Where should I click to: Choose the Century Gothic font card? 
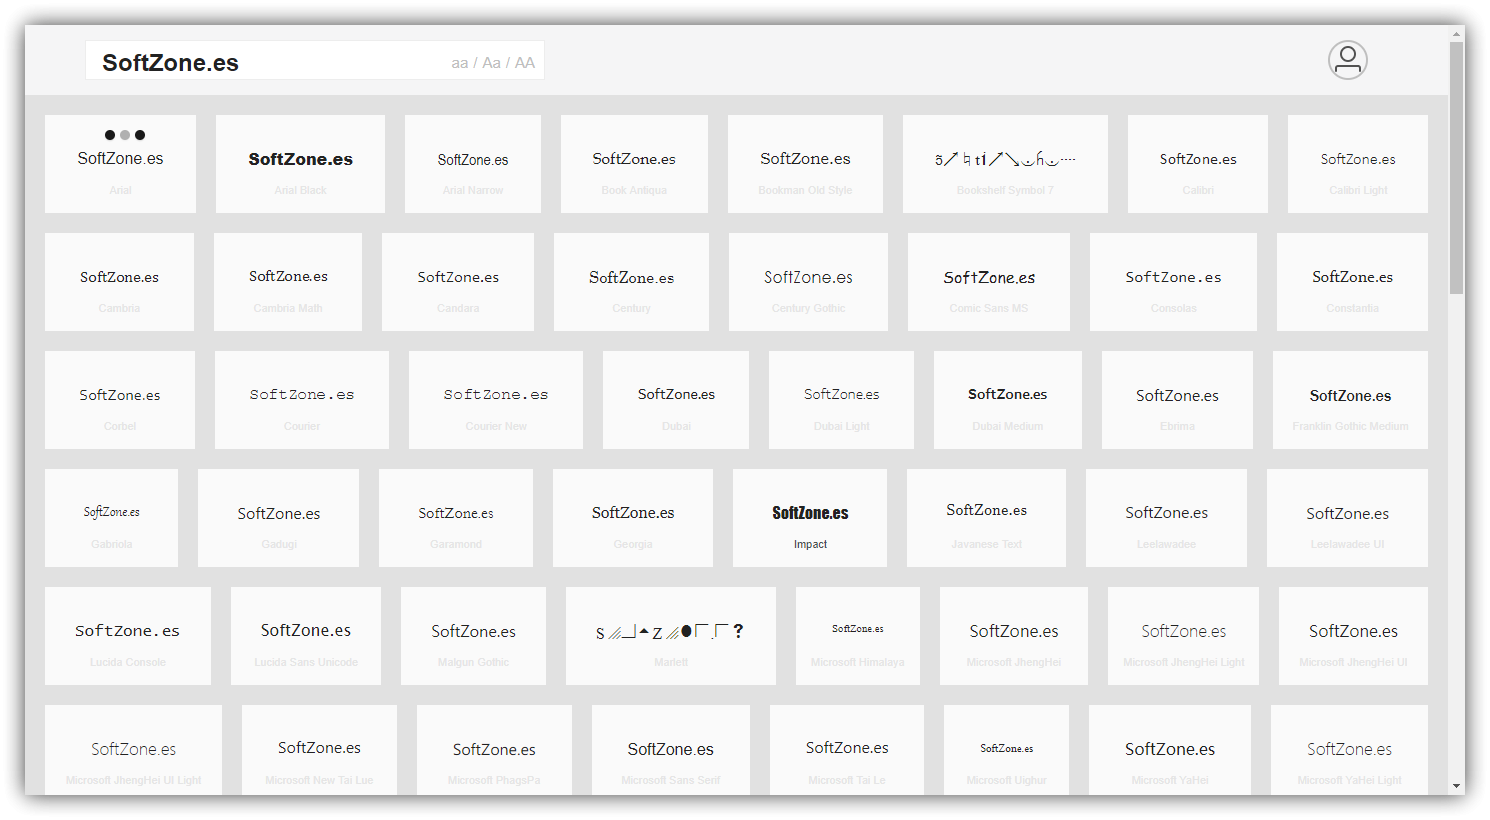coord(808,282)
